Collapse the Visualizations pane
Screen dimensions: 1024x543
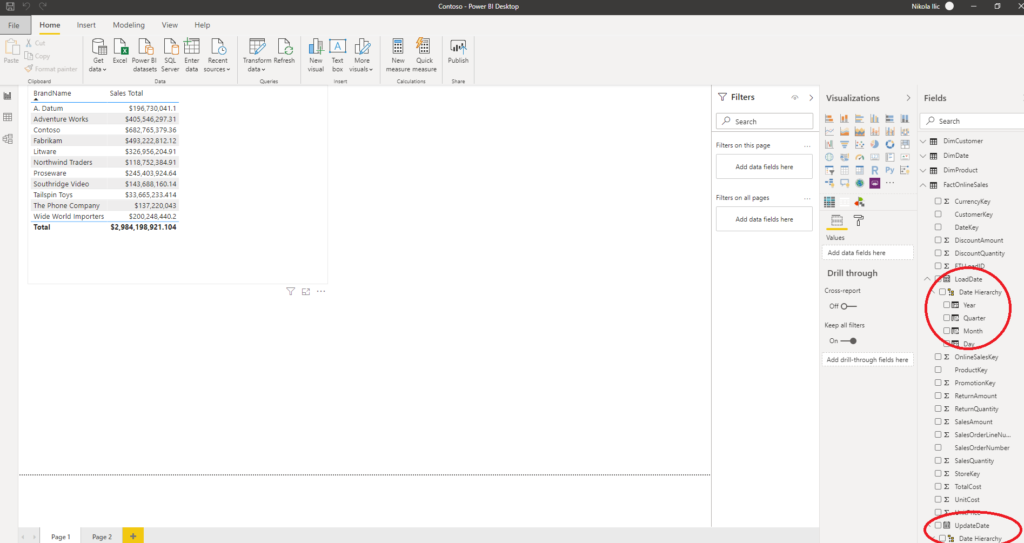coord(908,98)
